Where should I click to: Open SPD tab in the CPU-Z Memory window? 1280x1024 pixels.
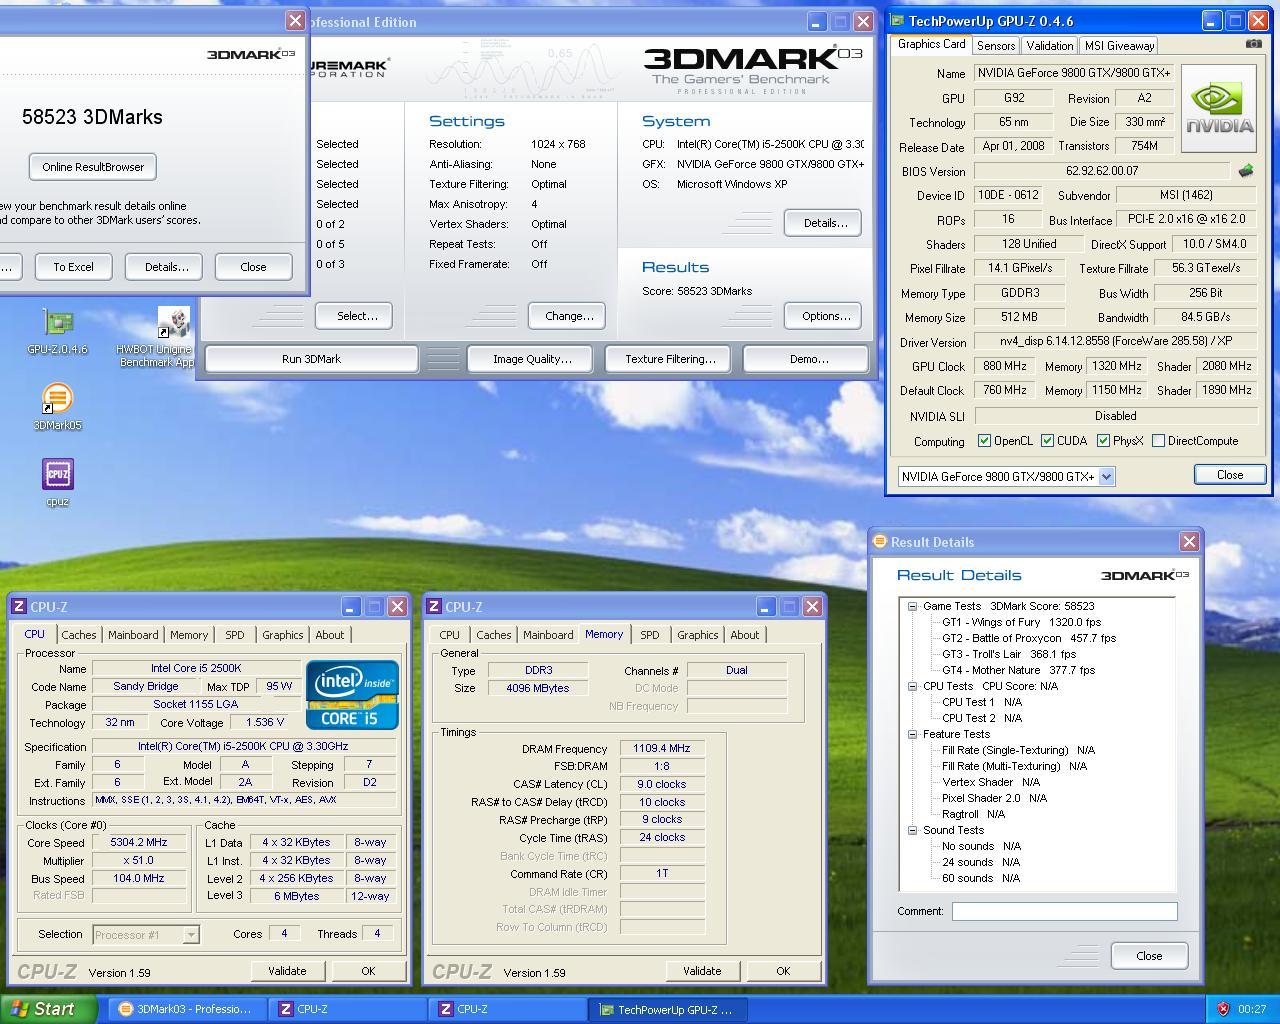pos(650,635)
